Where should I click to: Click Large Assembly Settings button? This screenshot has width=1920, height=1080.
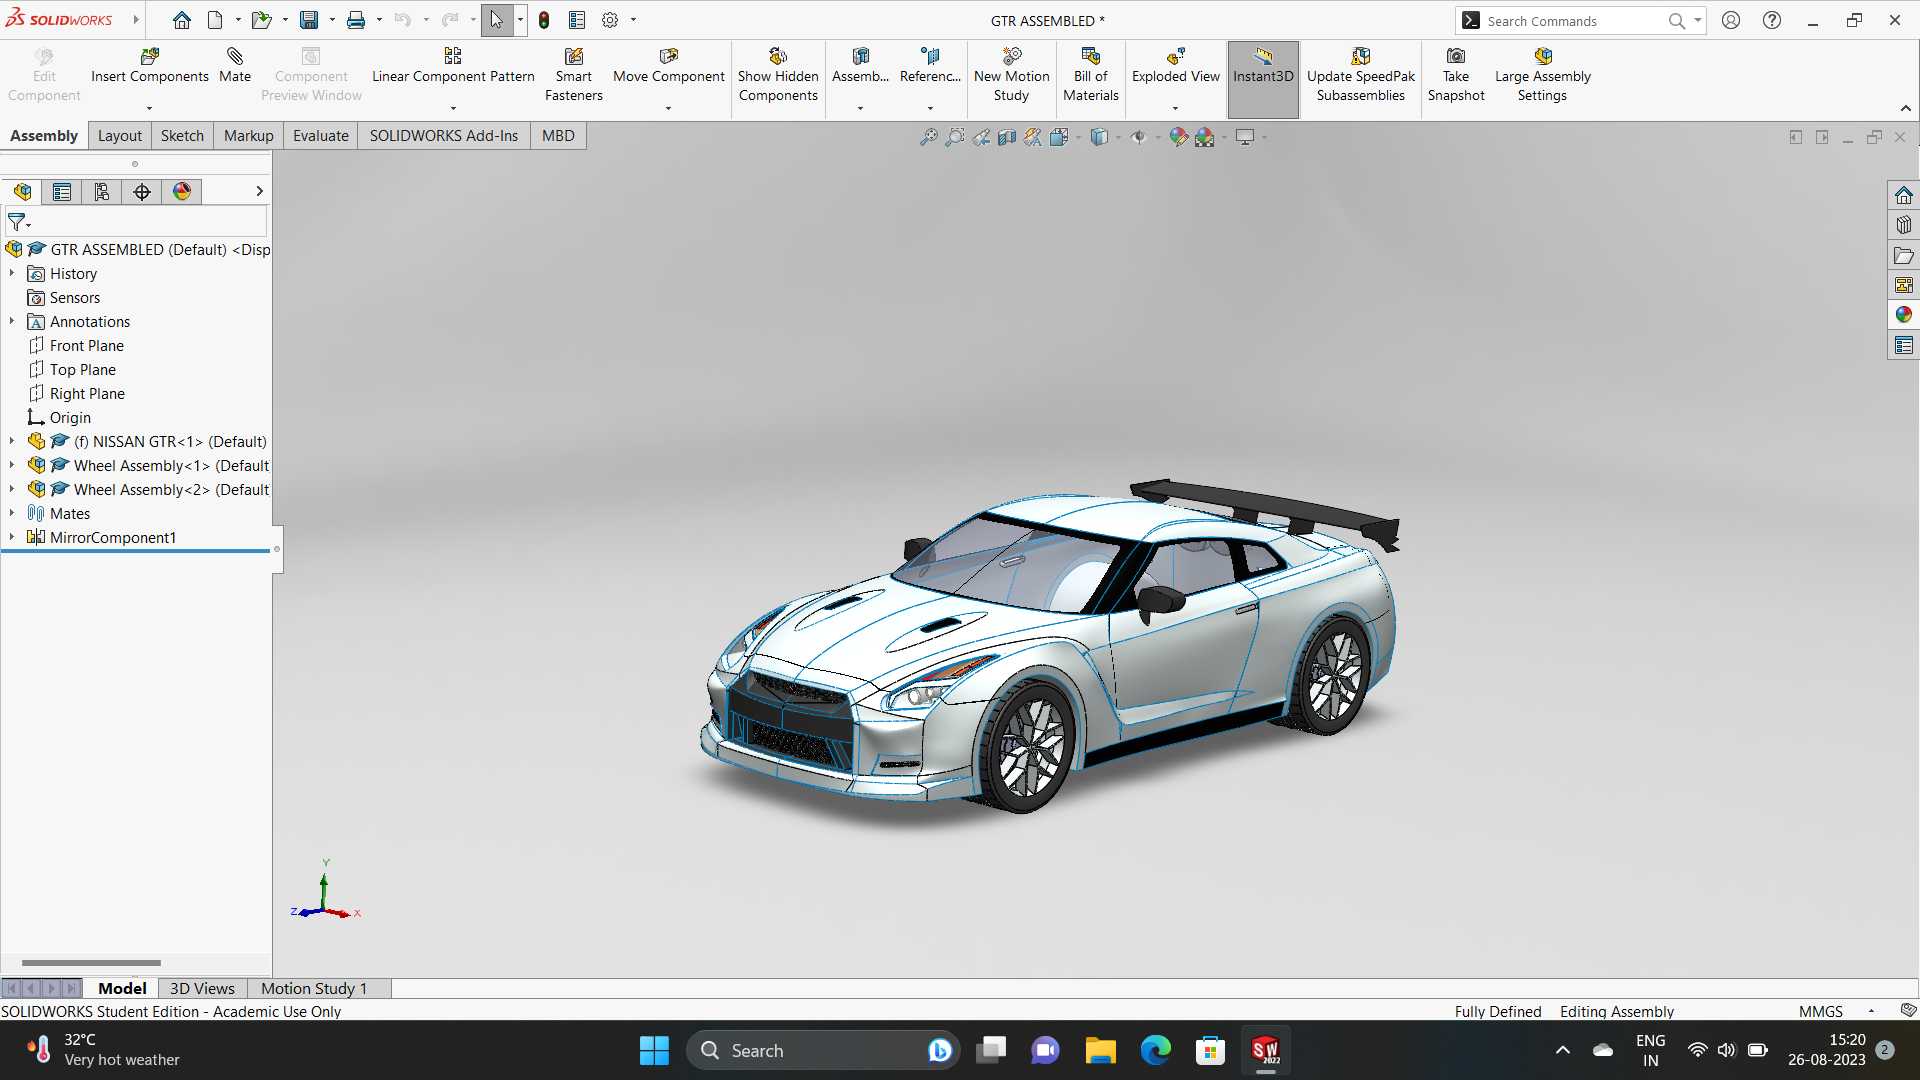1542,75
